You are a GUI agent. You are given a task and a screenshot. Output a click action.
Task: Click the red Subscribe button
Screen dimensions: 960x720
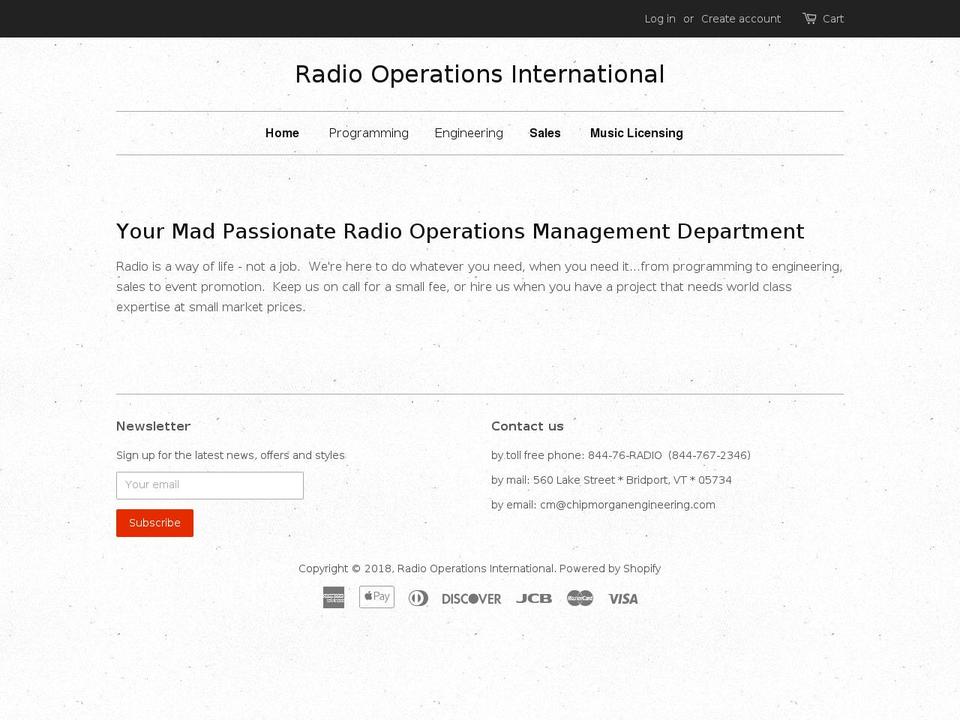coord(155,523)
